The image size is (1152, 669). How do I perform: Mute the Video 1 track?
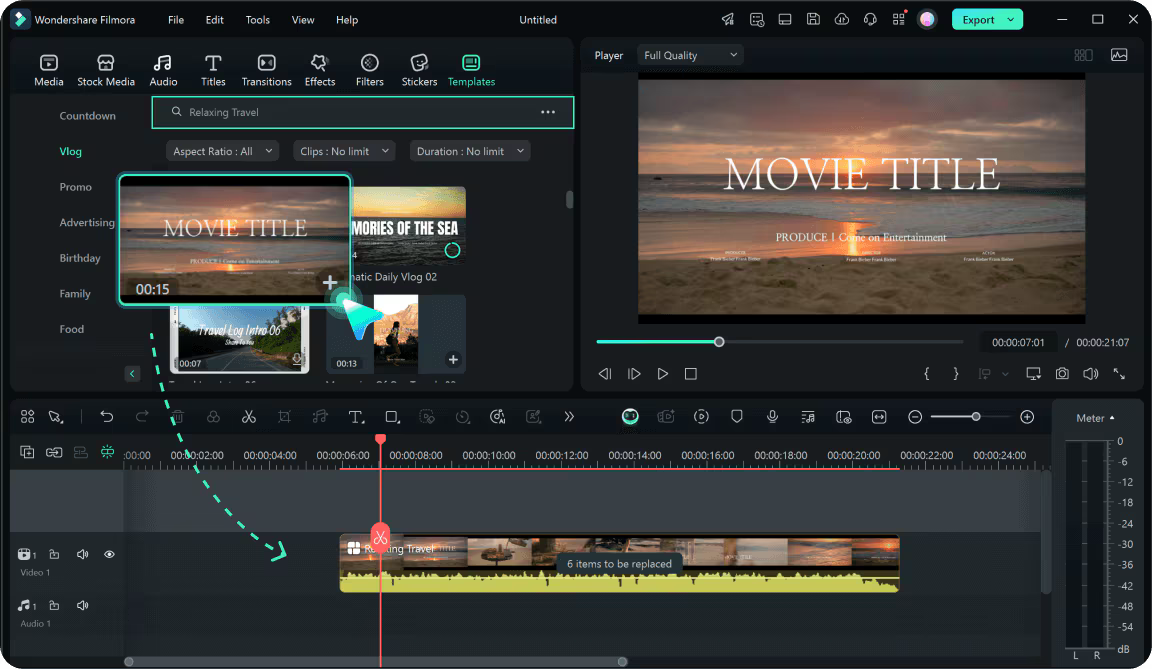click(x=82, y=554)
